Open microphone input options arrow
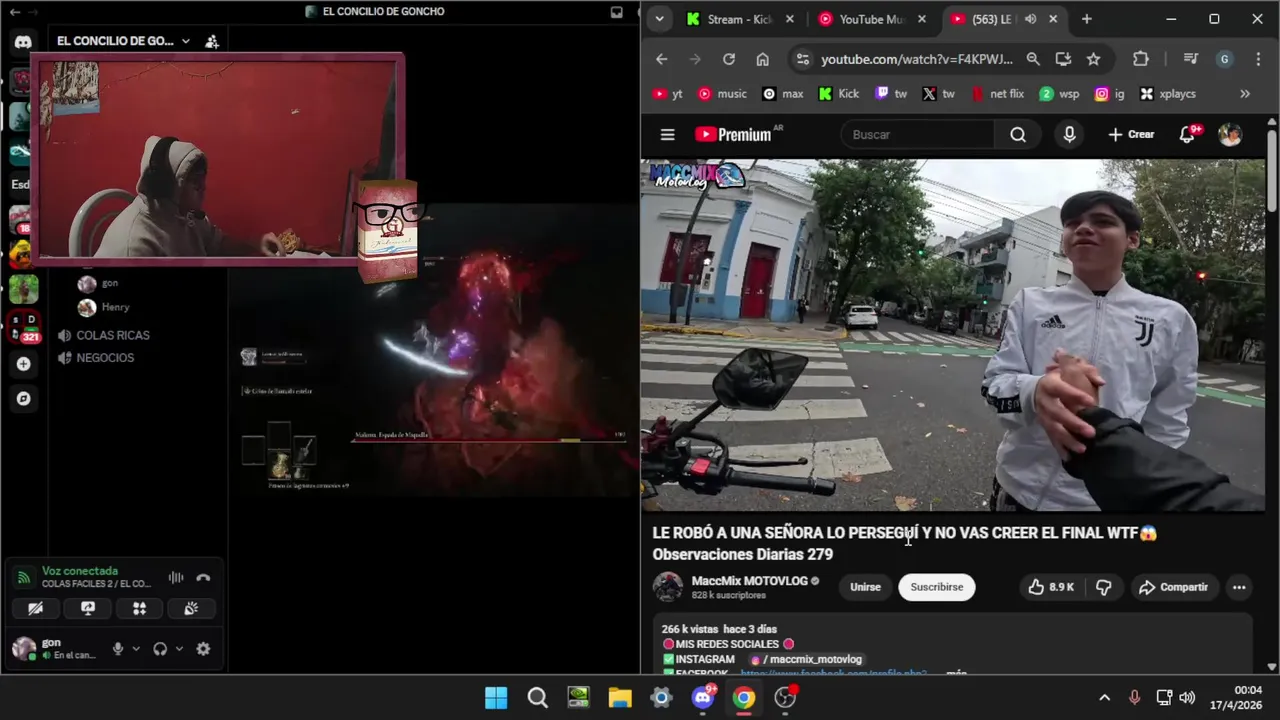This screenshot has width=1280, height=720. (x=136, y=648)
